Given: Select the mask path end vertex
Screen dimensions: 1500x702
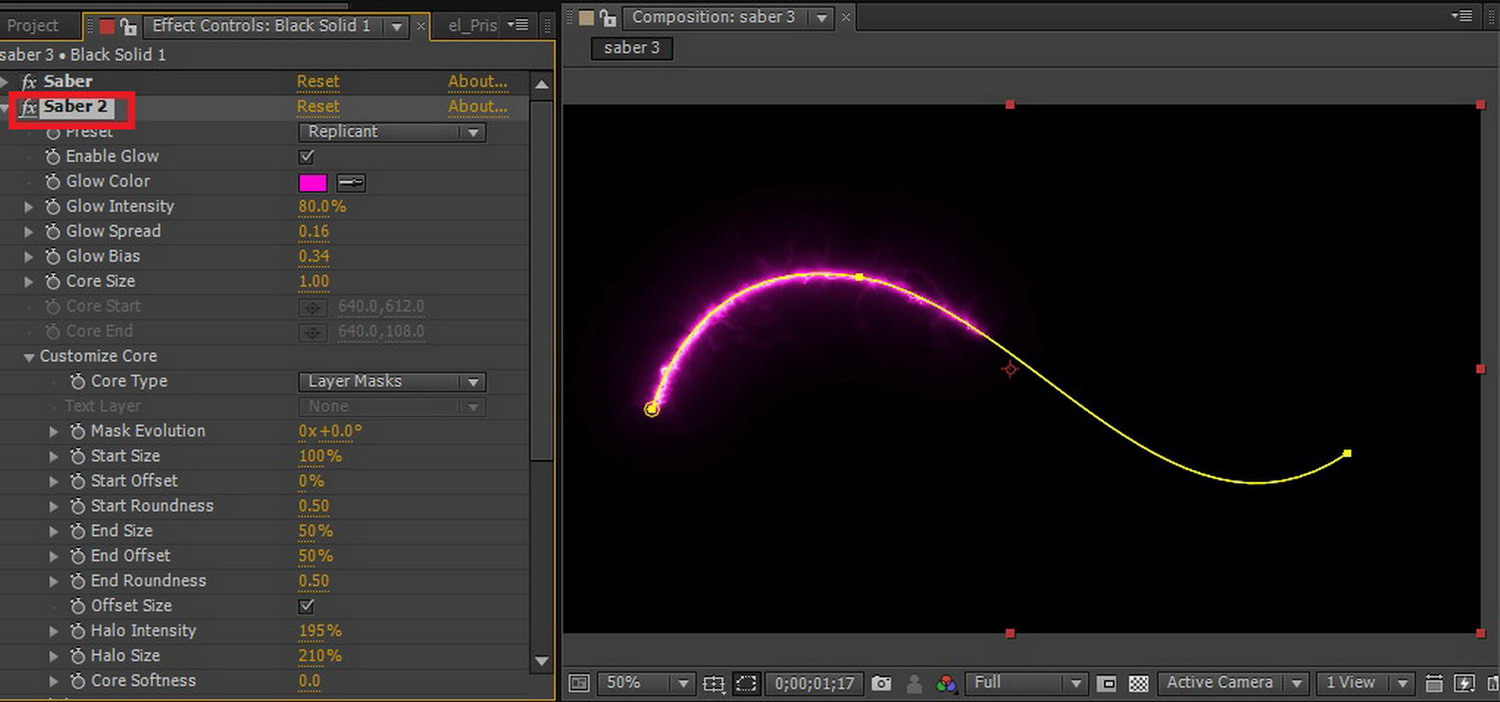Looking at the screenshot, I should point(1347,454).
